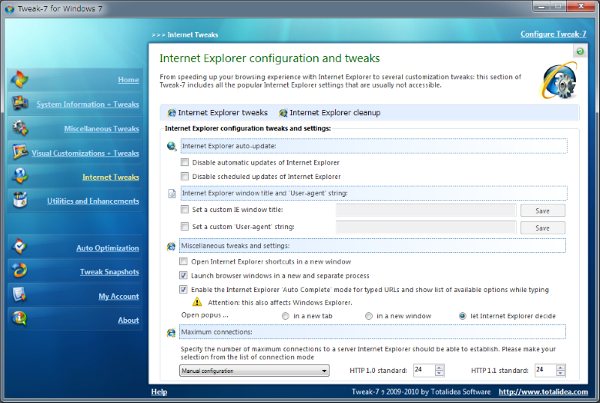Click Internet Explorer auto-update section header
The height and width of the screenshot is (403, 600).
[374, 146]
